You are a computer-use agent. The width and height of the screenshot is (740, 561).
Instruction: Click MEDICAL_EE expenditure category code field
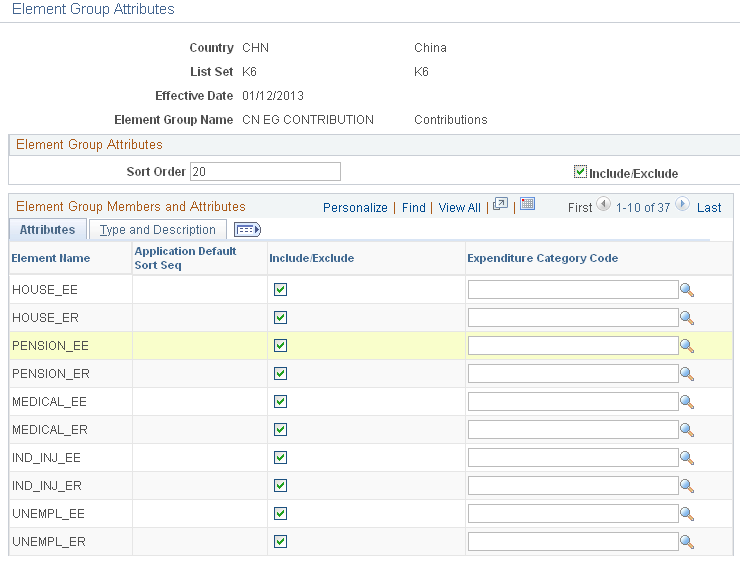coord(573,402)
